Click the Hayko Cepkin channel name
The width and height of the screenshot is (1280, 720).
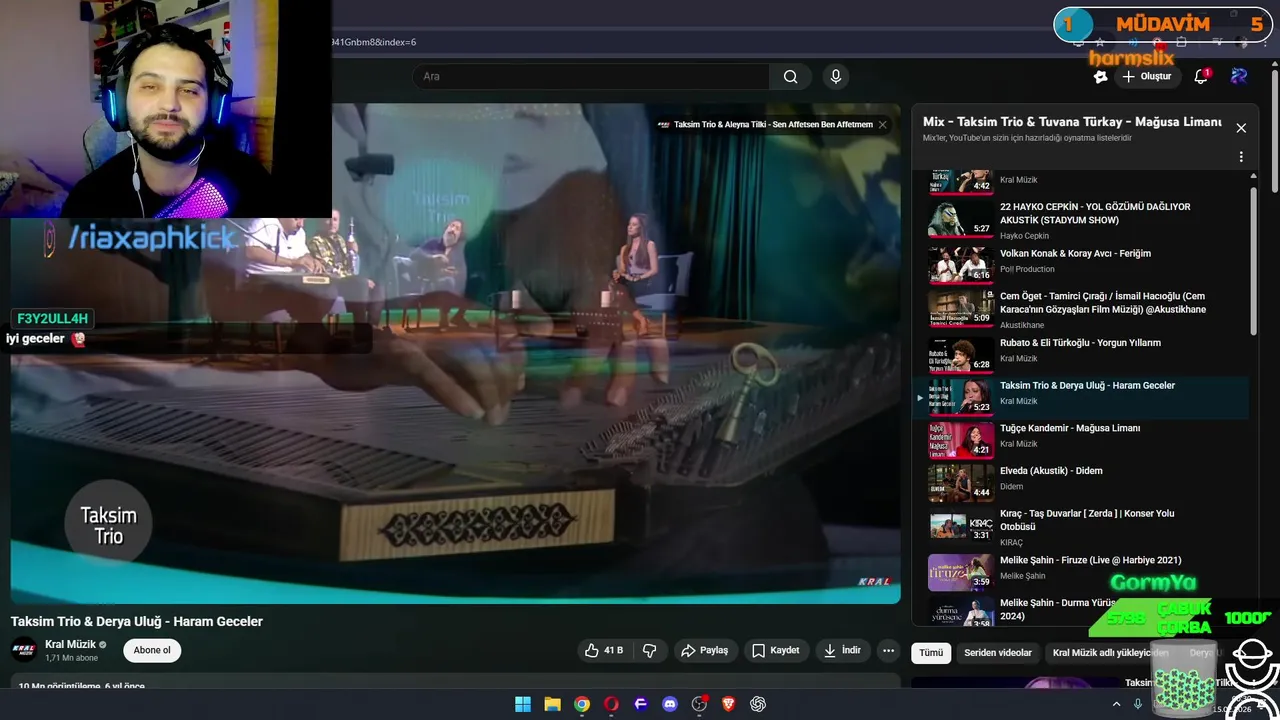(x=1024, y=236)
